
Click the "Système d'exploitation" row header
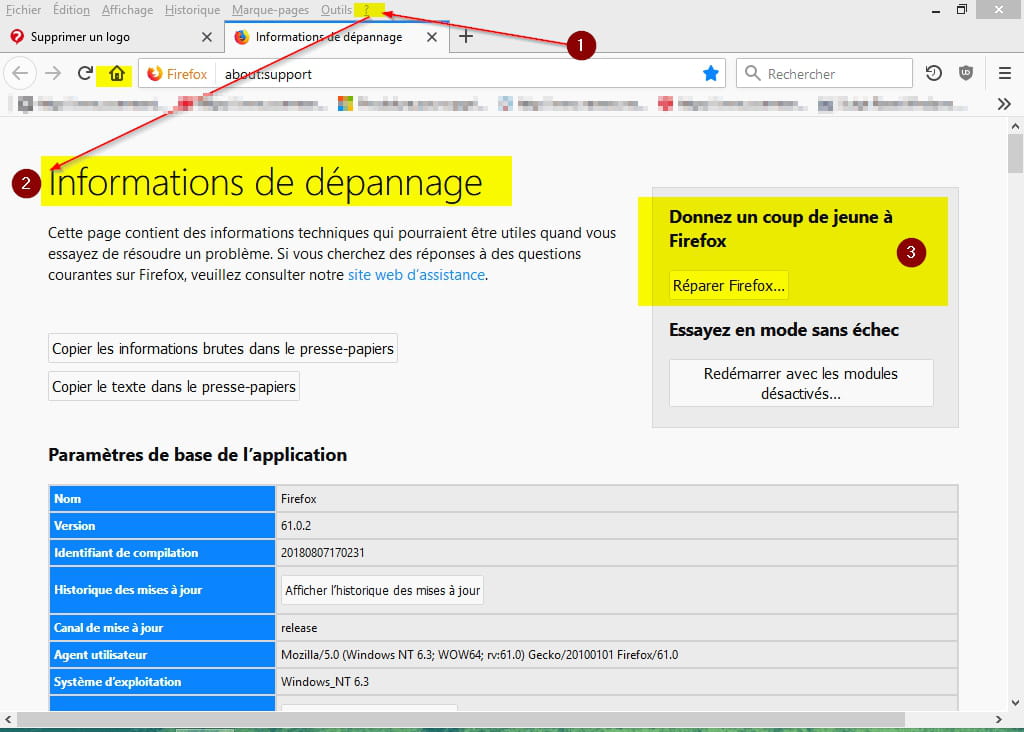coord(162,682)
